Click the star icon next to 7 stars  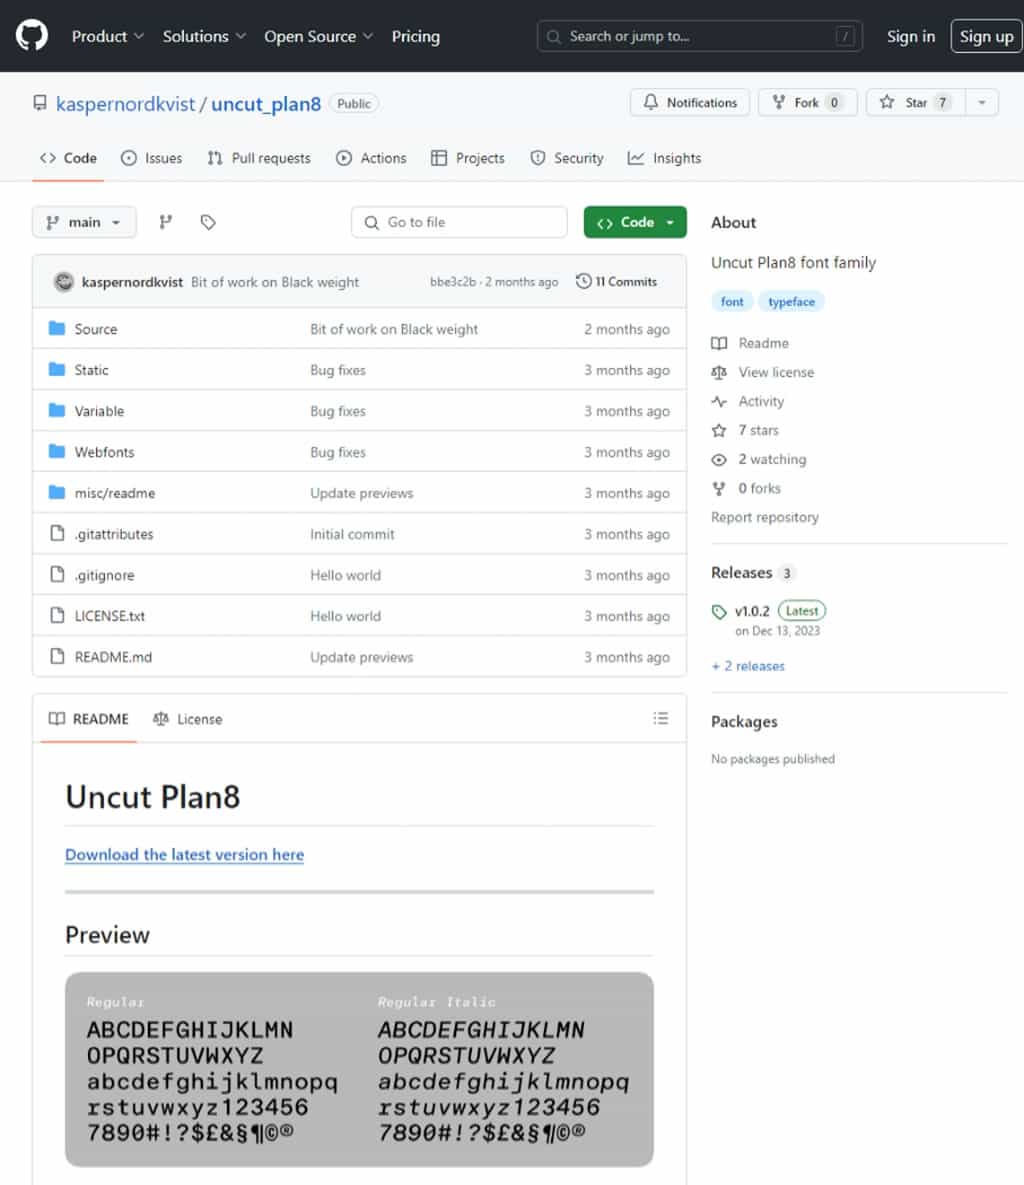(719, 430)
